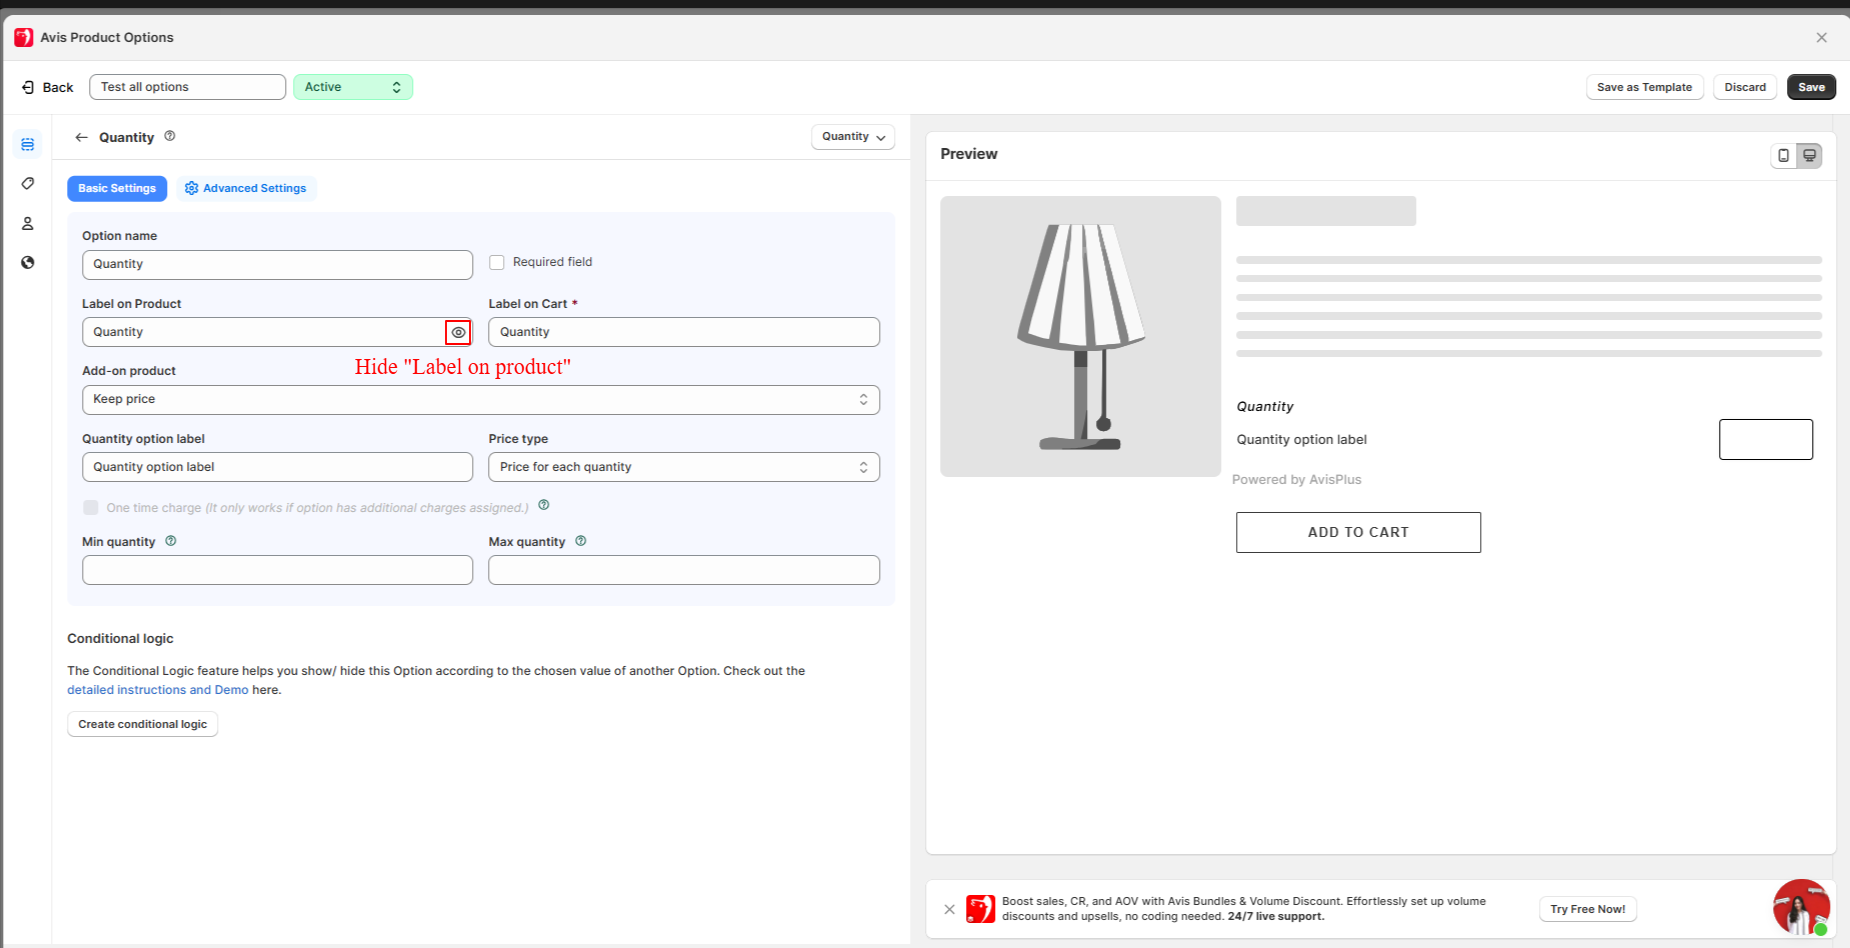
Task: Open the Active status dropdown
Action: 352,87
